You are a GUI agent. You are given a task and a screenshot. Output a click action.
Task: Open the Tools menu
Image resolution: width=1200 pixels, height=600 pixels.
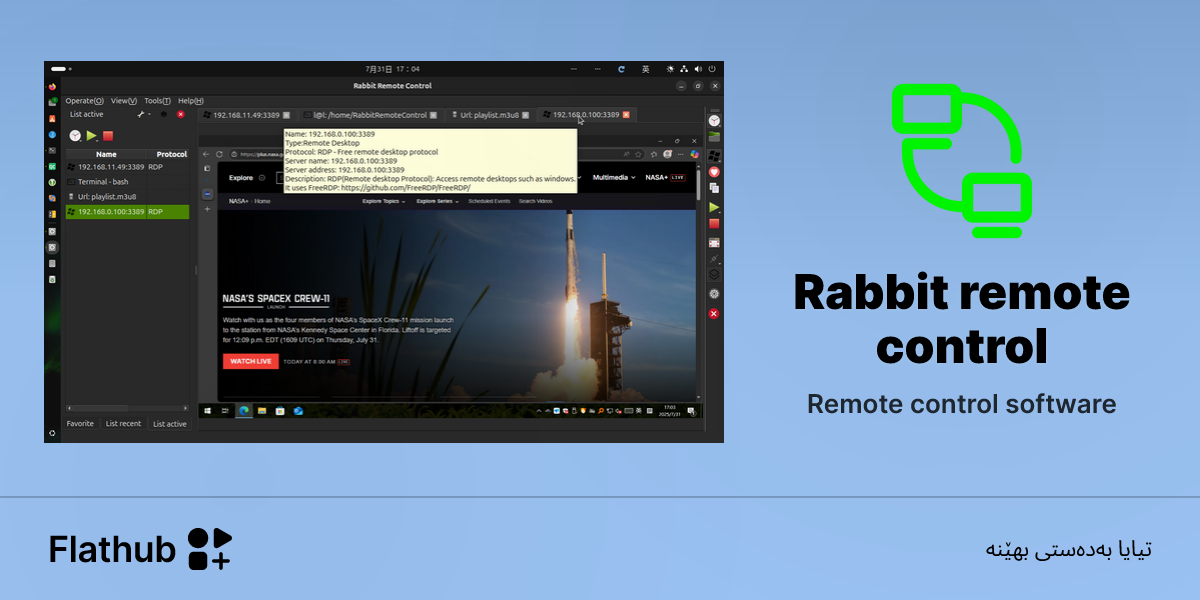(x=157, y=101)
